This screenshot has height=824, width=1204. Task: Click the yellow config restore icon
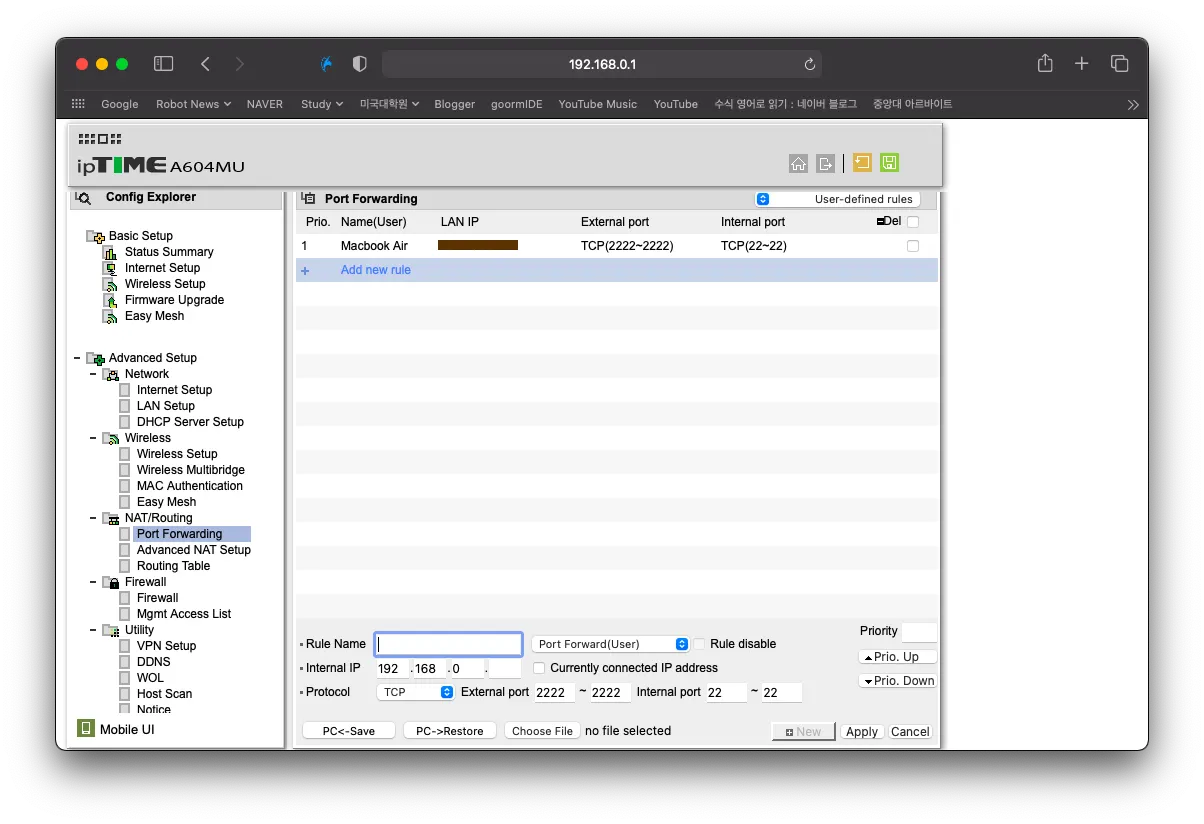point(862,163)
